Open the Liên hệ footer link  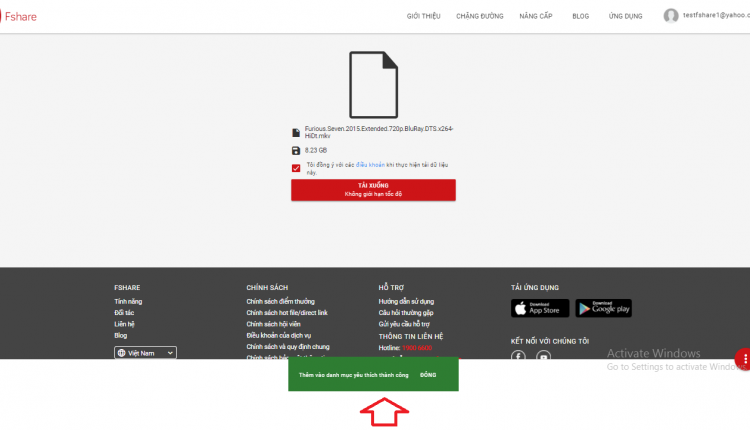click(124, 324)
